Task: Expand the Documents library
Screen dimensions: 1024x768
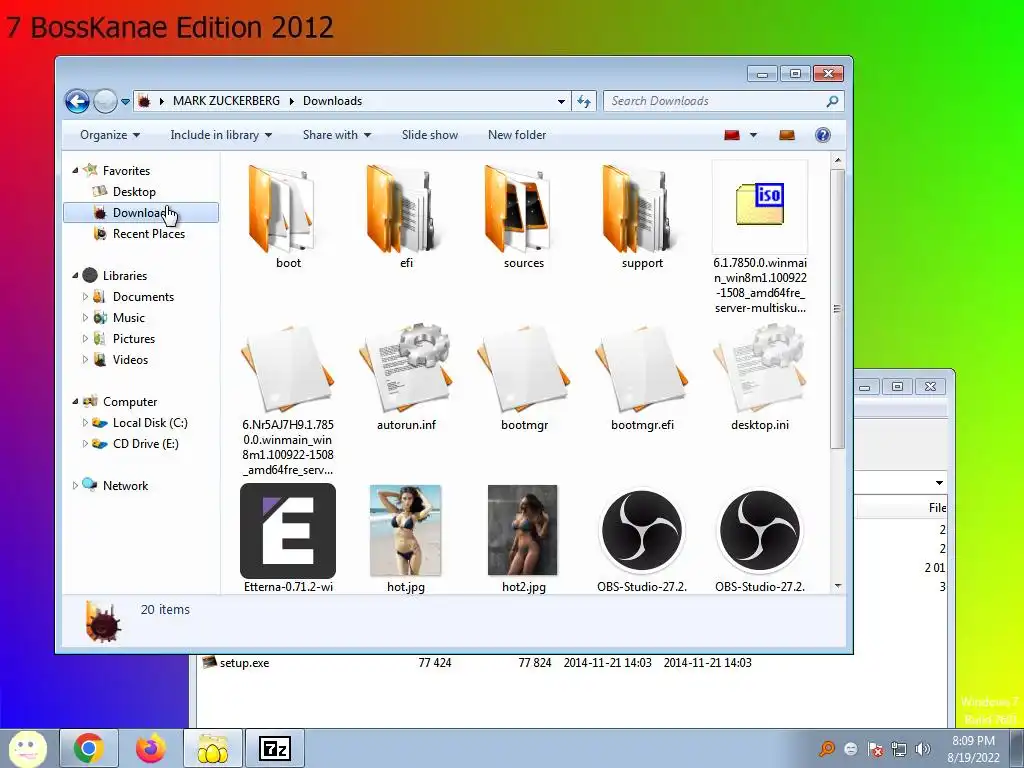Action: pos(85,296)
